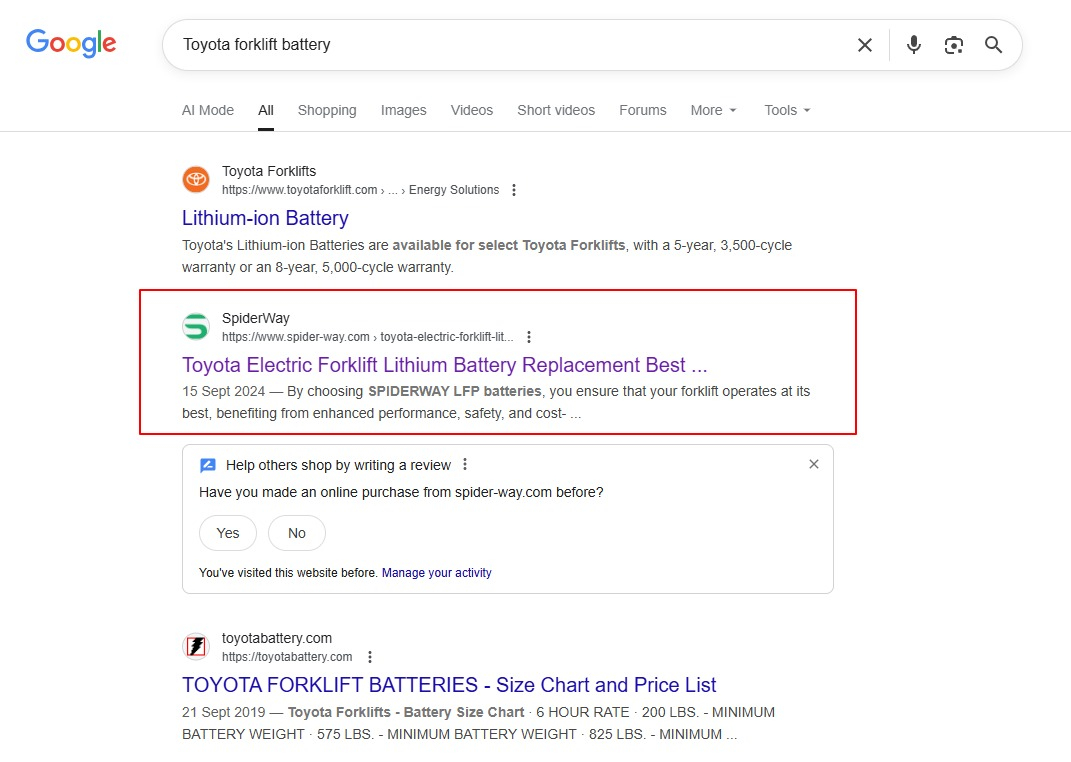This screenshot has height=762, width=1071.
Task: Open search by image lens
Action: pos(954,45)
